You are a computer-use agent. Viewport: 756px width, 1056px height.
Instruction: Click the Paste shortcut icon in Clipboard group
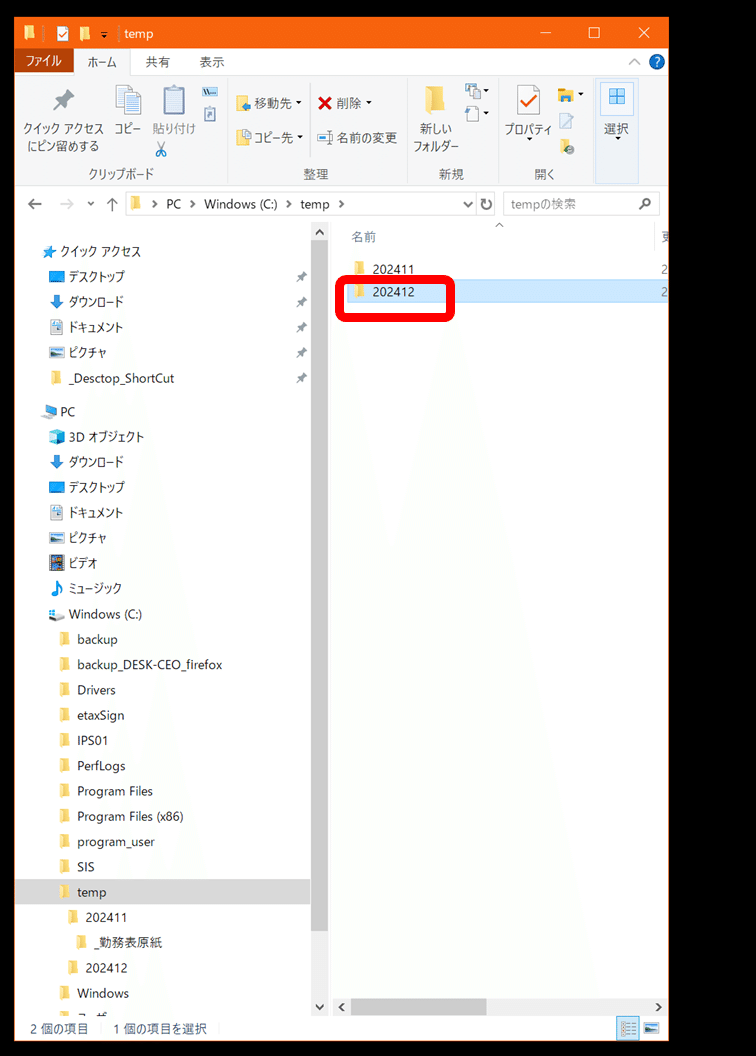[210, 114]
